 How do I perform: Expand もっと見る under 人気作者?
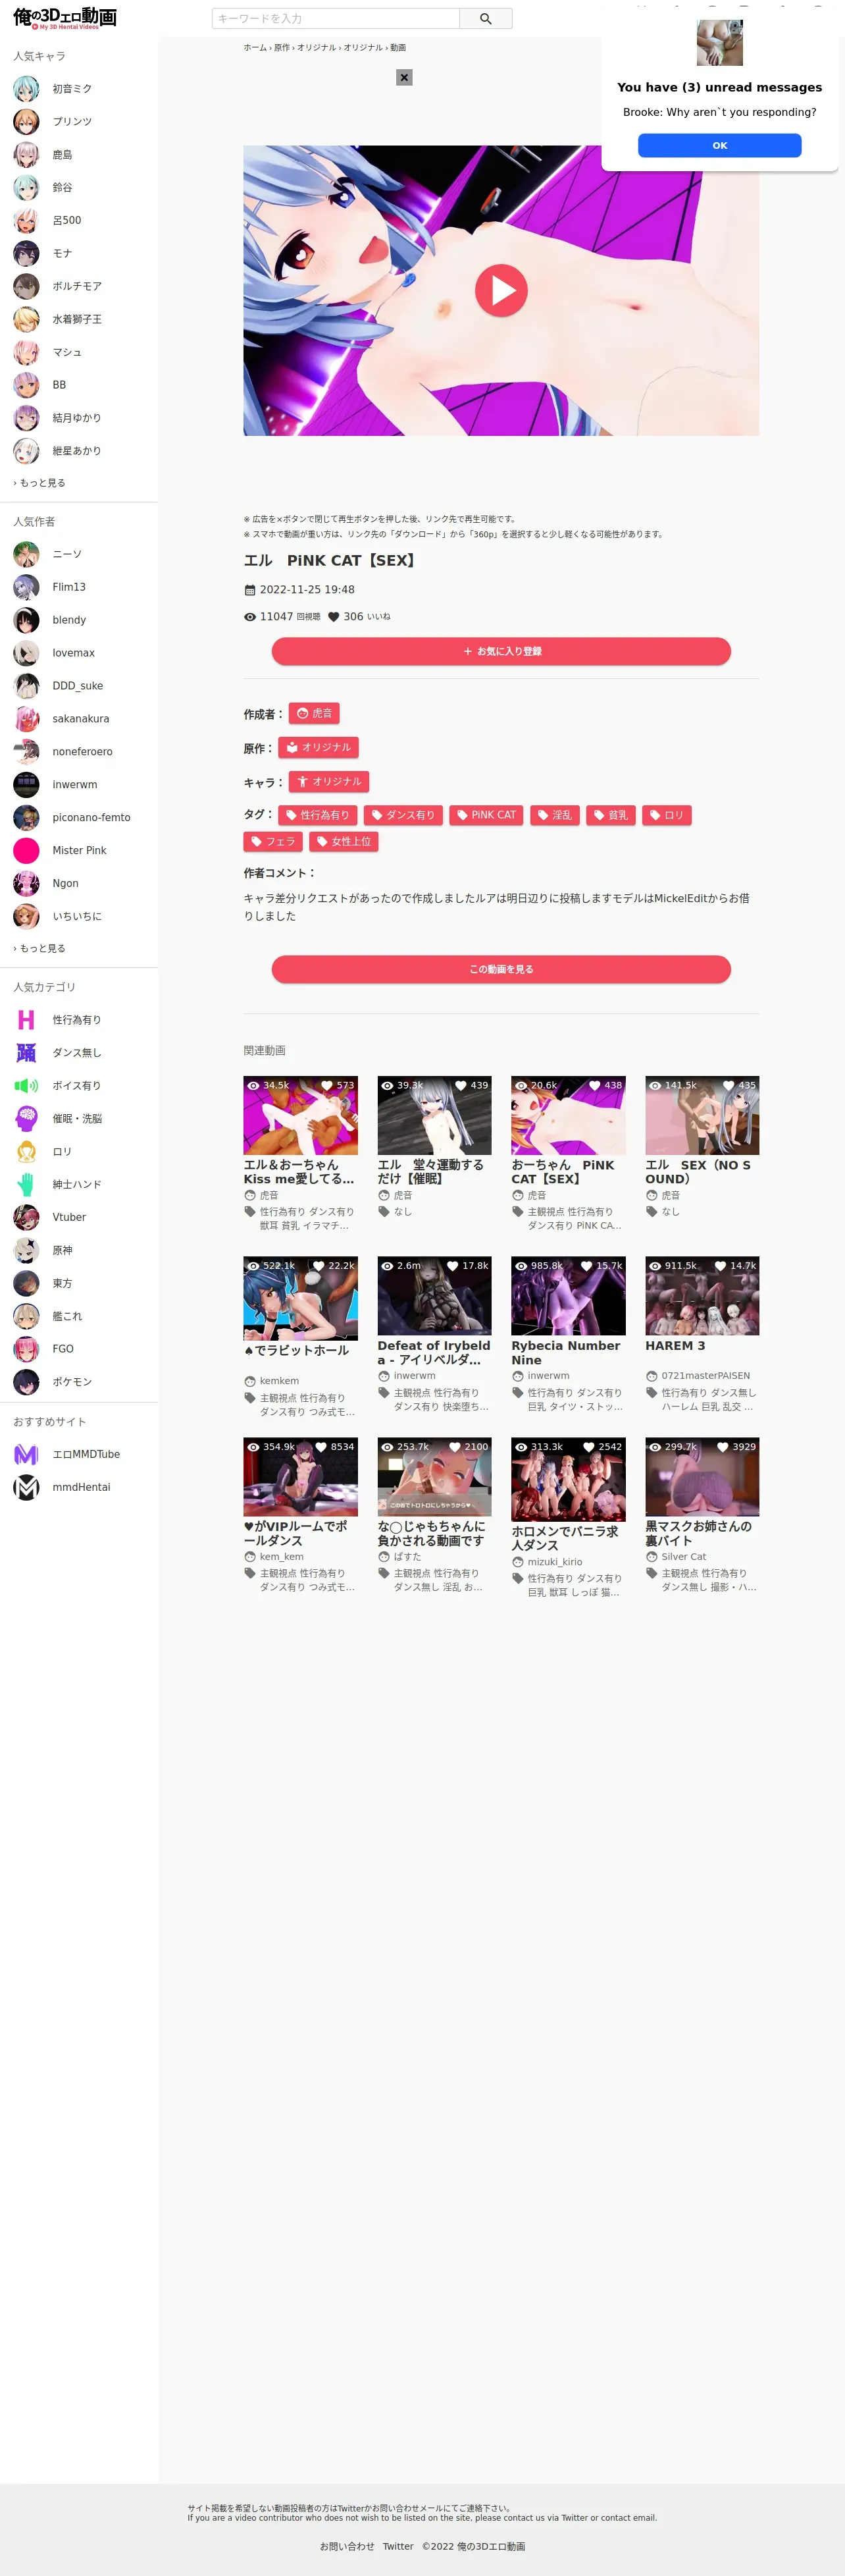[40, 948]
